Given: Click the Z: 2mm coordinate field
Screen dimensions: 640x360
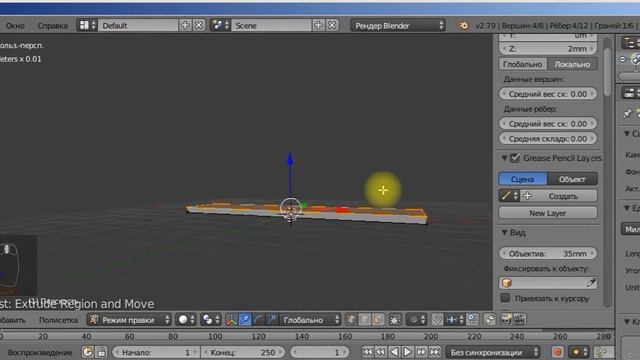Looking at the screenshot, I should [x=548, y=48].
